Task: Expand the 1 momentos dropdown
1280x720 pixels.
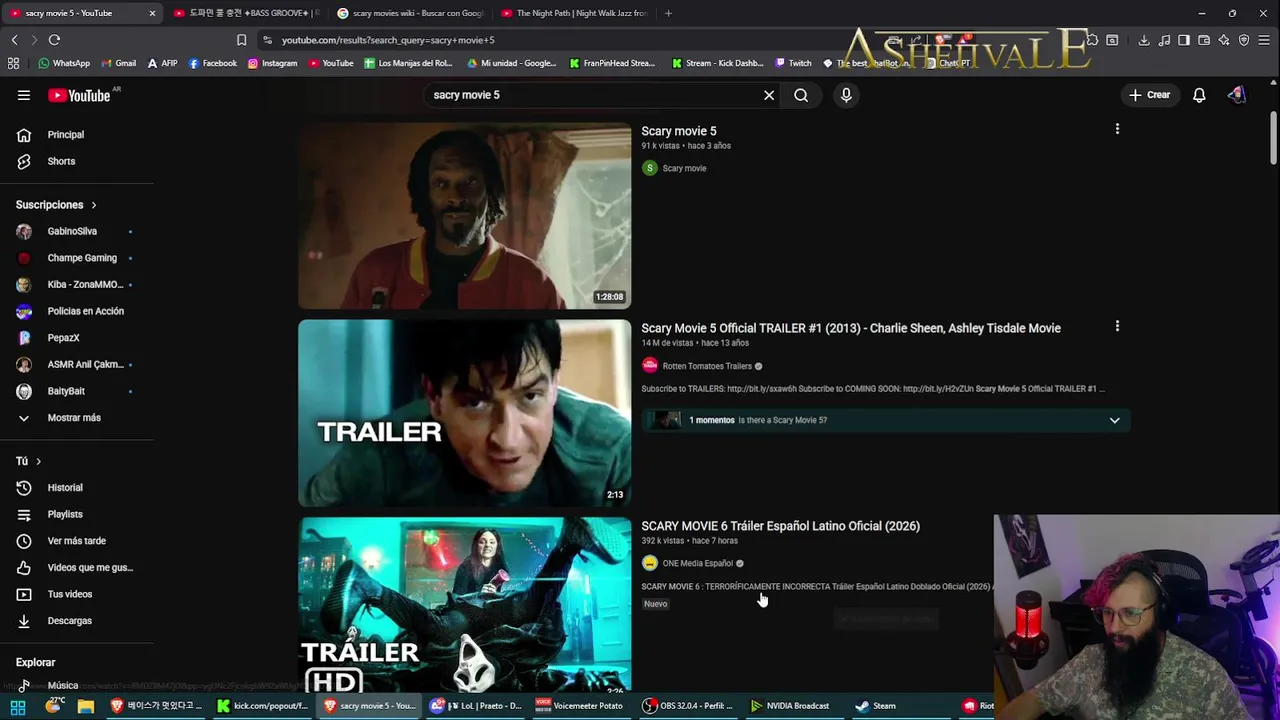Action: tap(1114, 420)
